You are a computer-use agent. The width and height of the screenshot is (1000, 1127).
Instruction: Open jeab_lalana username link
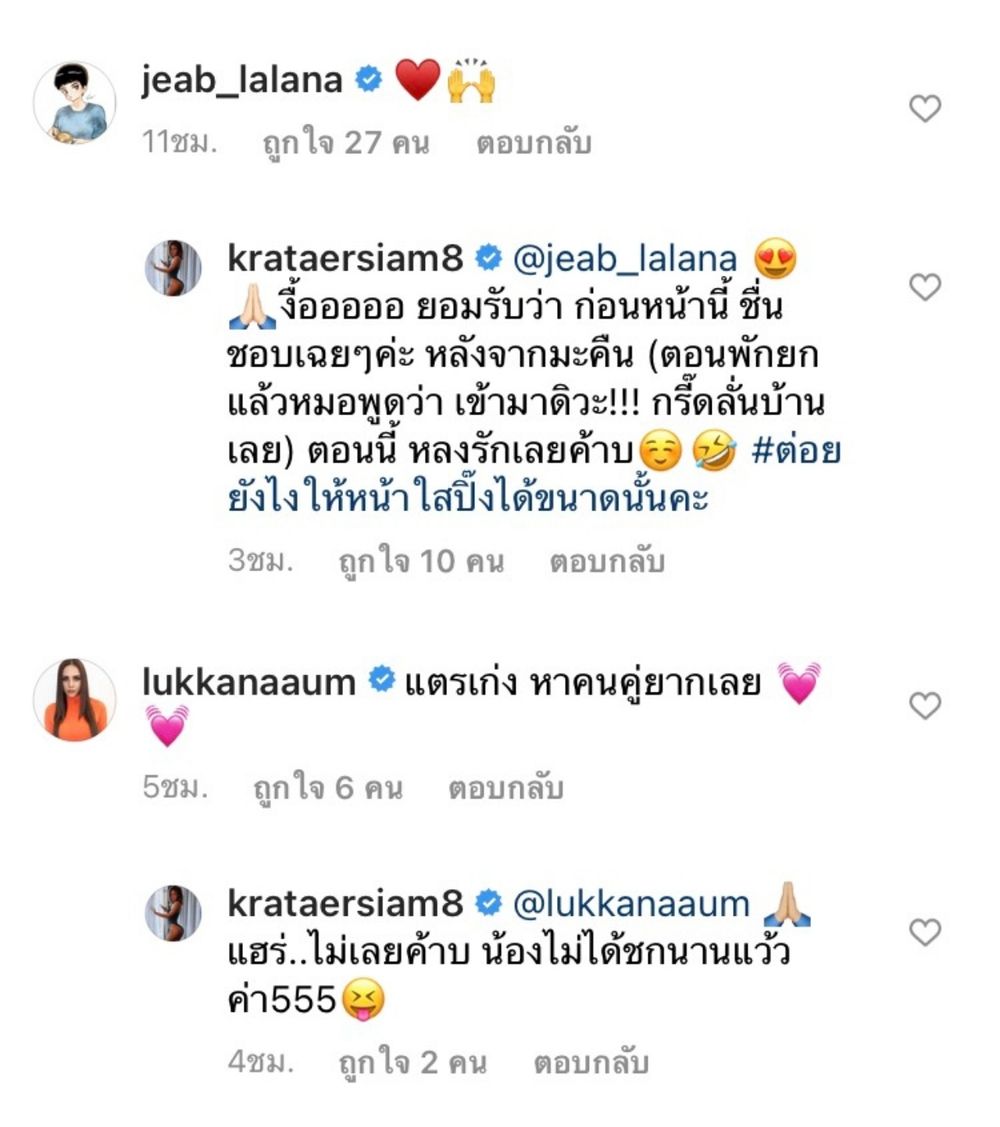242,80
